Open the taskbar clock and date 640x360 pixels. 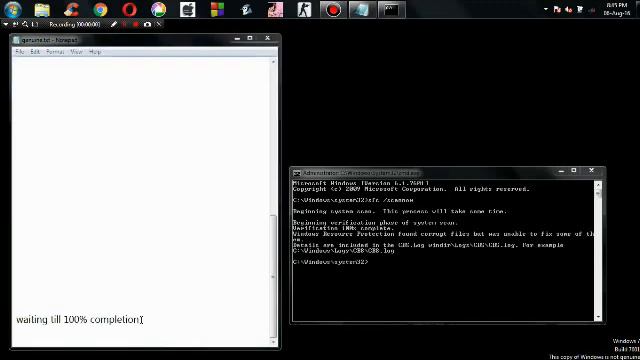click(x=616, y=9)
